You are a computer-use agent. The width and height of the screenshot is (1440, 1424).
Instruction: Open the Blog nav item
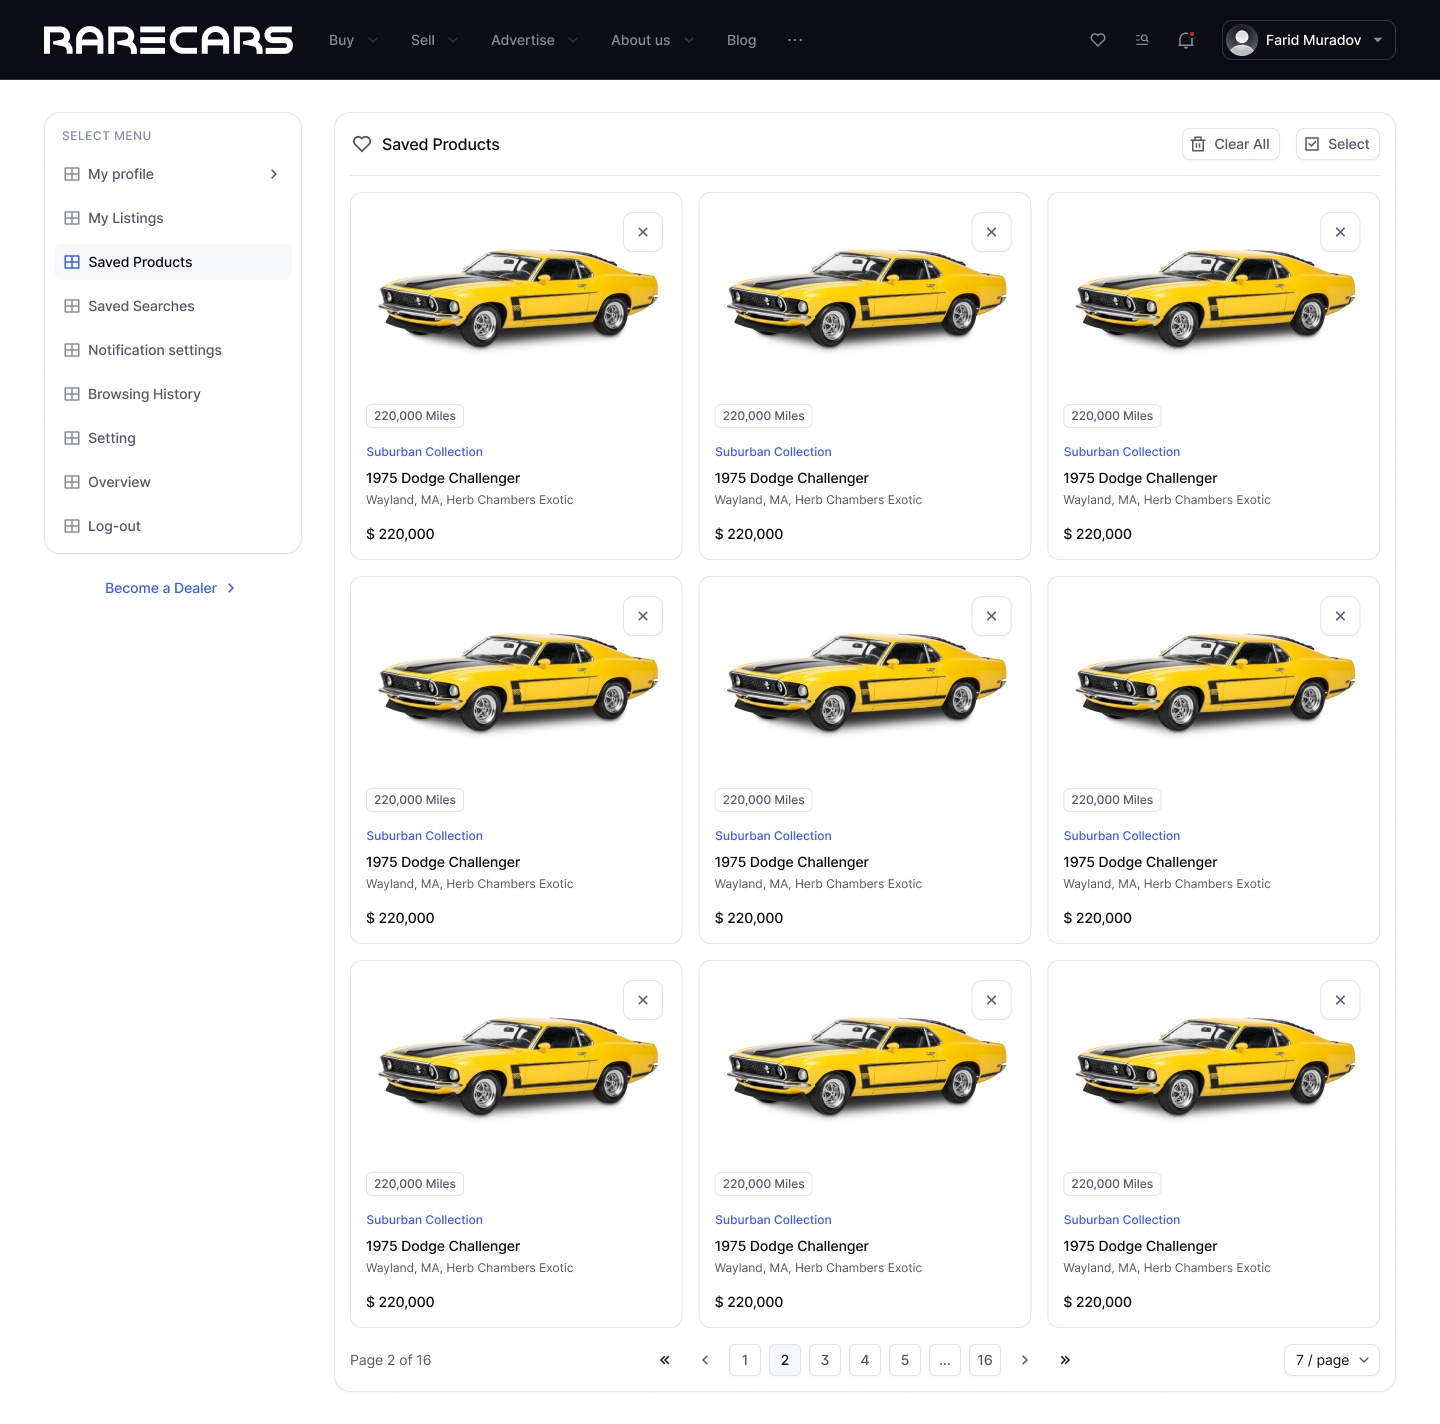pos(741,40)
